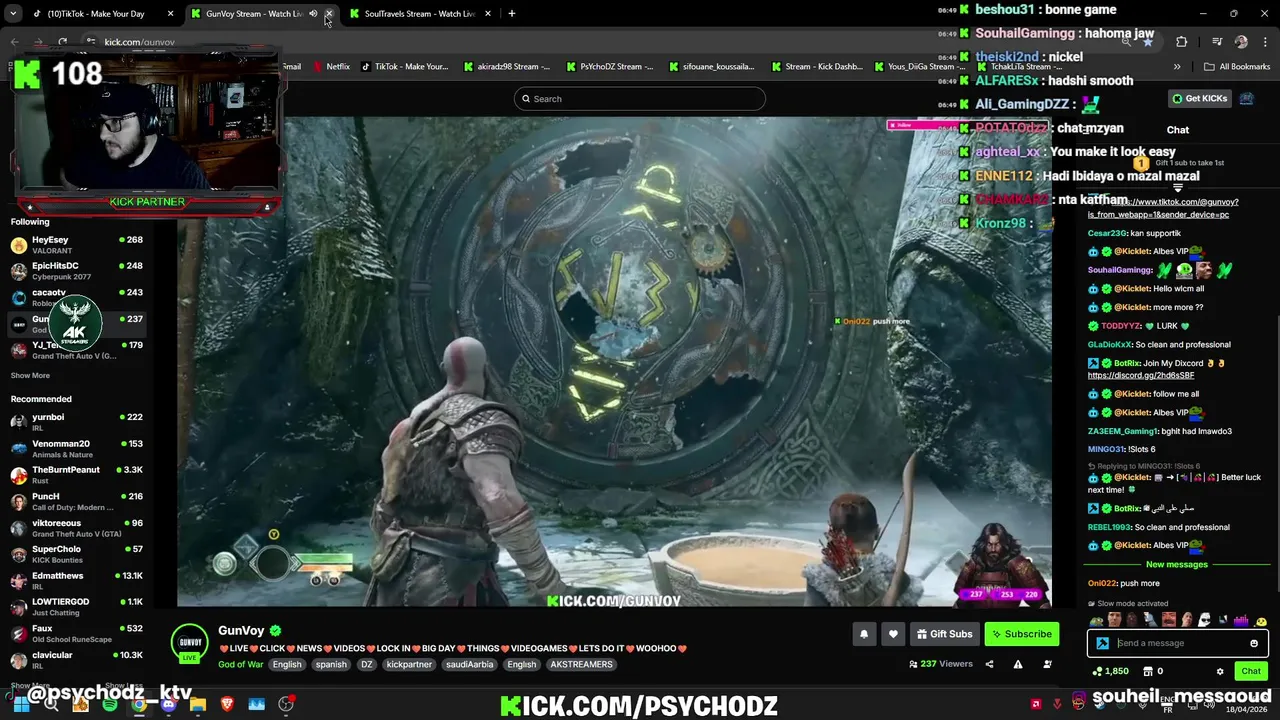This screenshot has width=1280, height=720.
Task: Select the spanish tag
Action: coord(331,664)
